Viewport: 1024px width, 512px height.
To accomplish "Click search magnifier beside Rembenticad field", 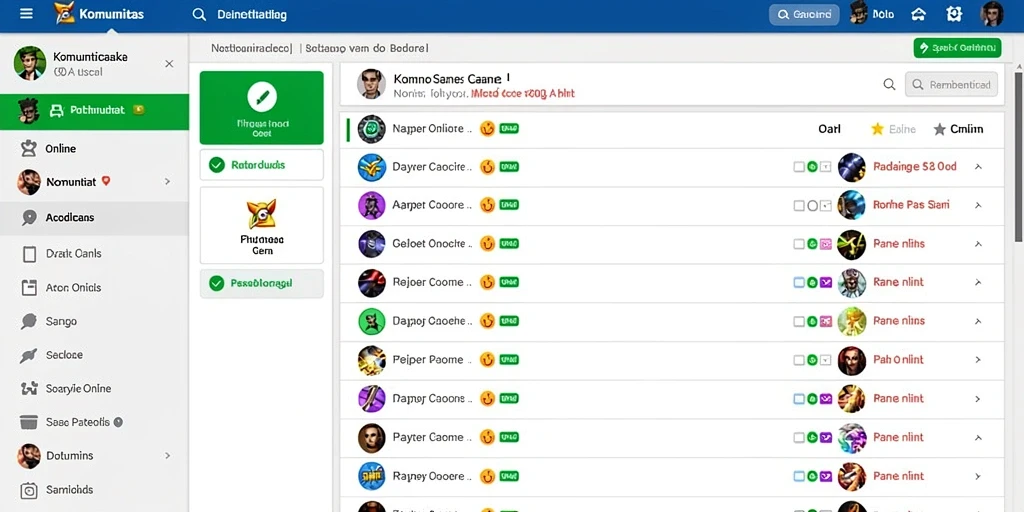I will [x=889, y=84].
